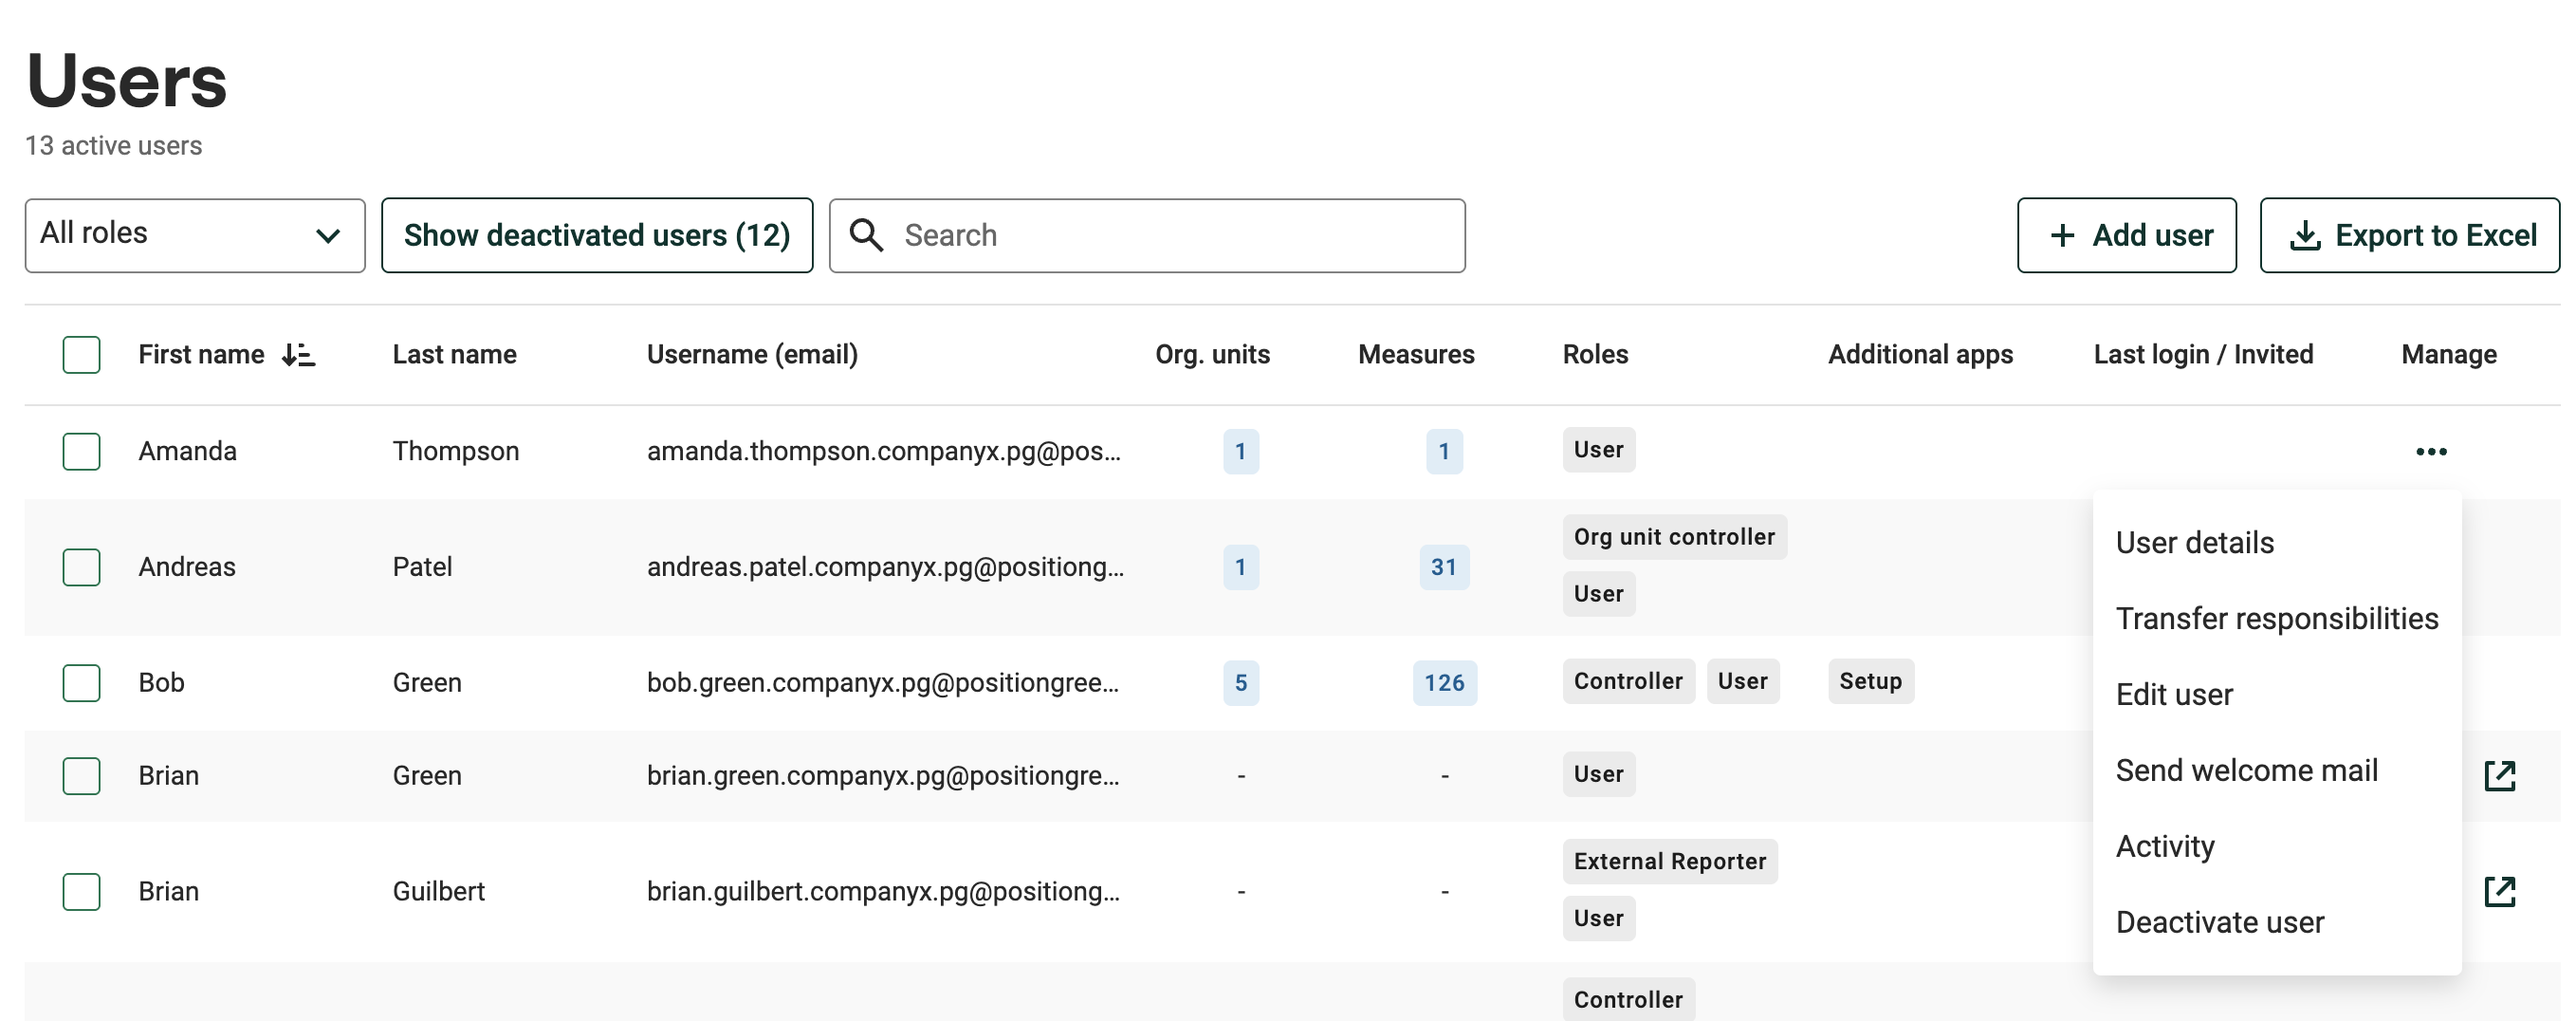
Task: Click the sort icon beside First name
Action: (298, 355)
